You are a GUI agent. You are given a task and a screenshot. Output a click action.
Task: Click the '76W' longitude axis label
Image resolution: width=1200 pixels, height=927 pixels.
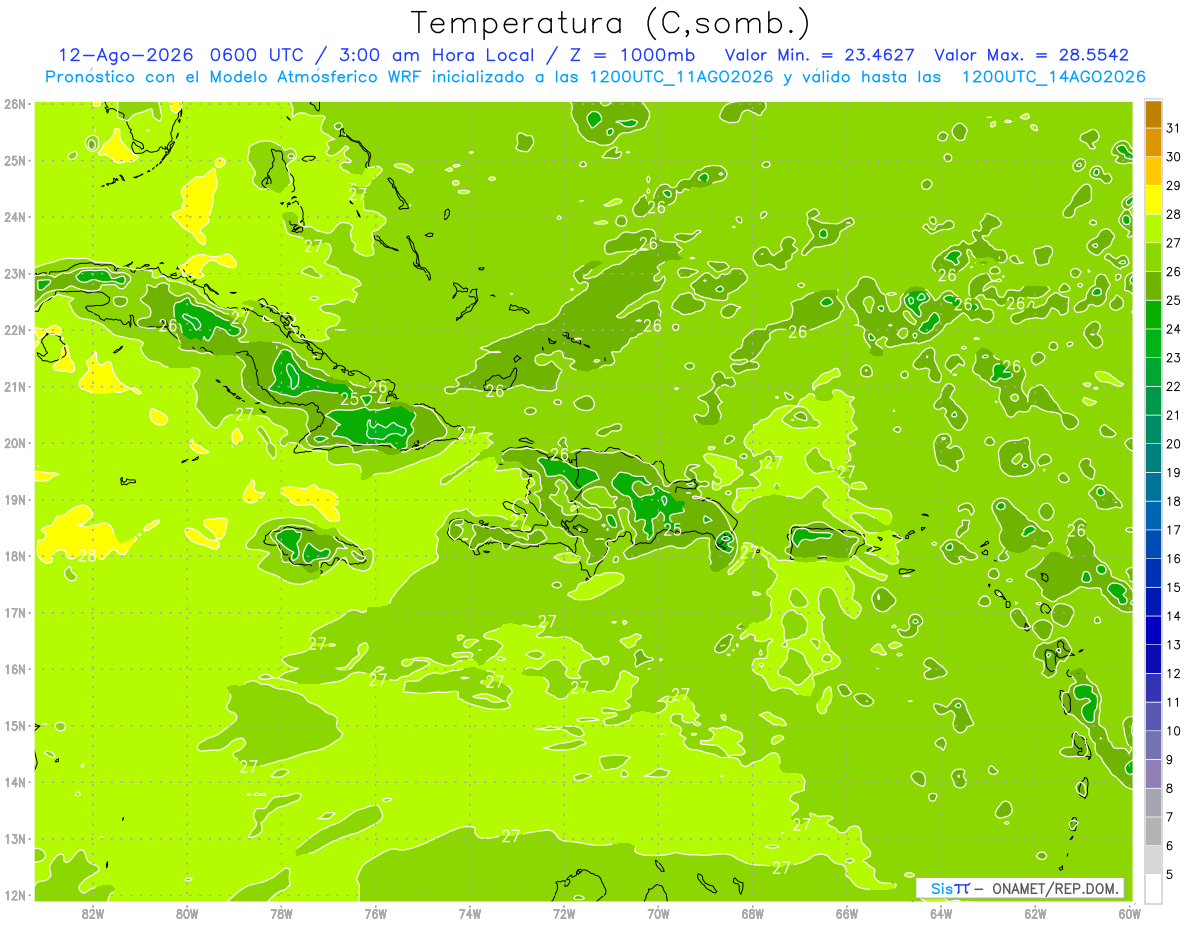tap(376, 912)
